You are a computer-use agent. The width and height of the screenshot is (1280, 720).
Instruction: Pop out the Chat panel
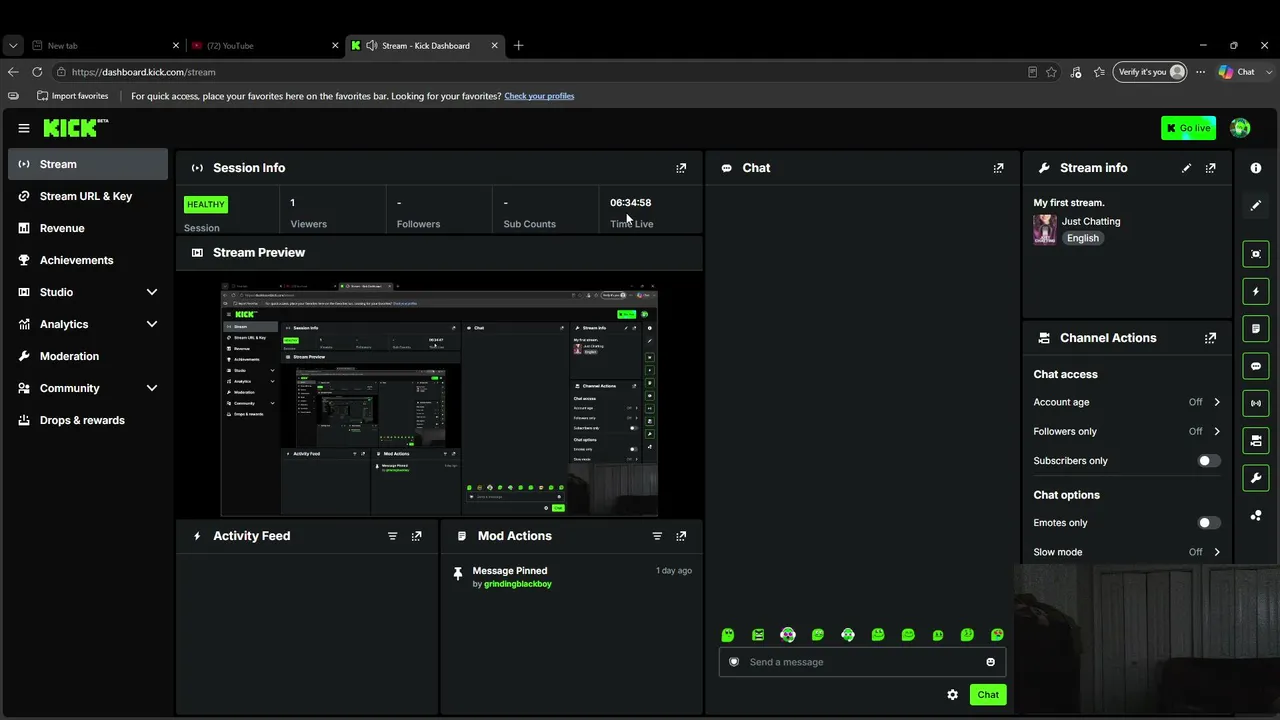pyautogui.click(x=998, y=168)
